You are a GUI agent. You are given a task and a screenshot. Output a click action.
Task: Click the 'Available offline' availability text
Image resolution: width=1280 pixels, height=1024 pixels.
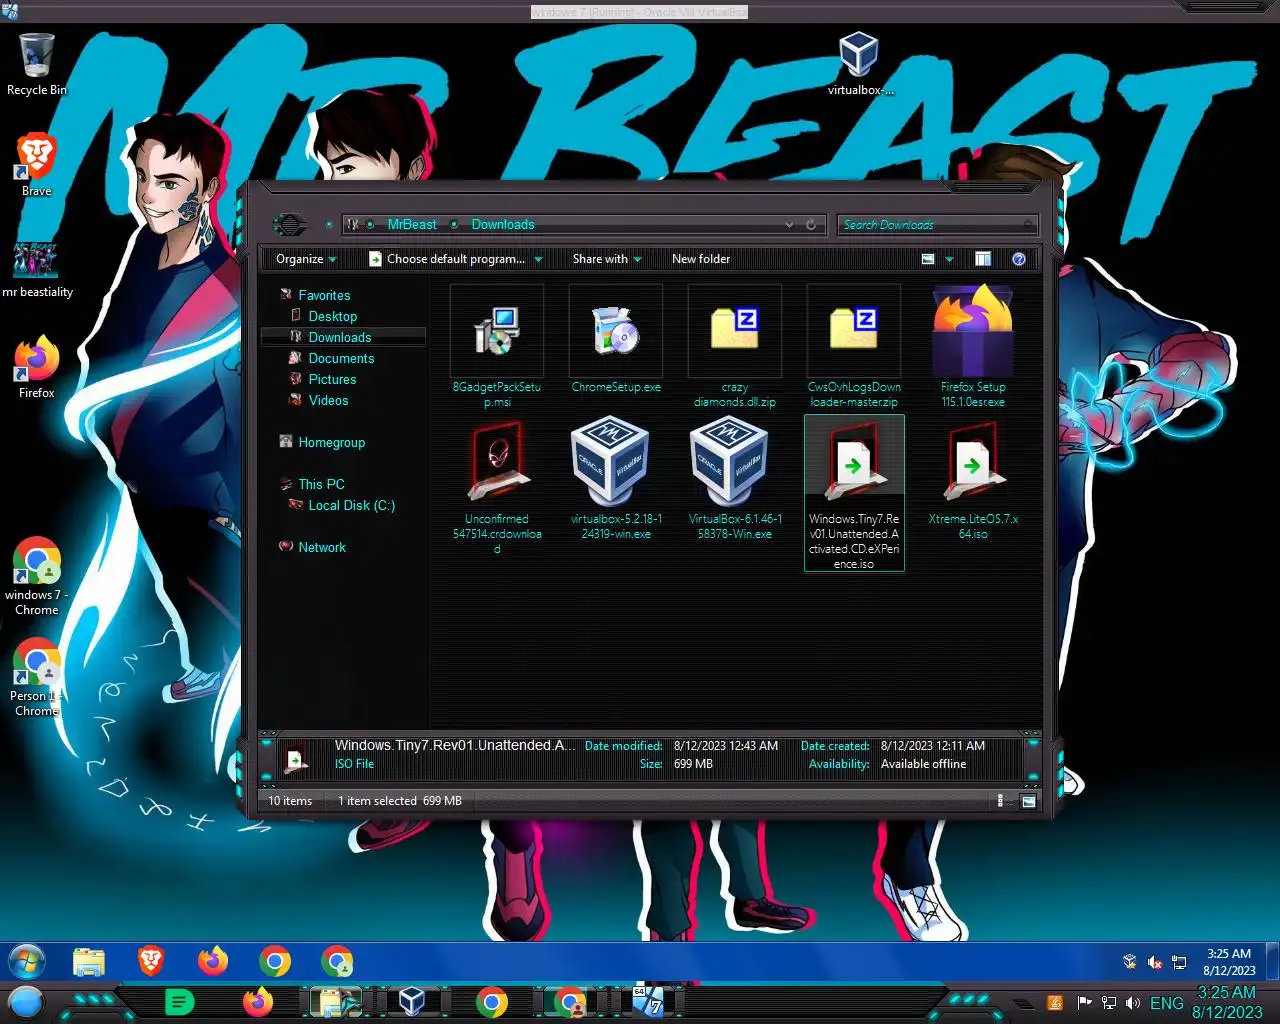click(x=923, y=764)
